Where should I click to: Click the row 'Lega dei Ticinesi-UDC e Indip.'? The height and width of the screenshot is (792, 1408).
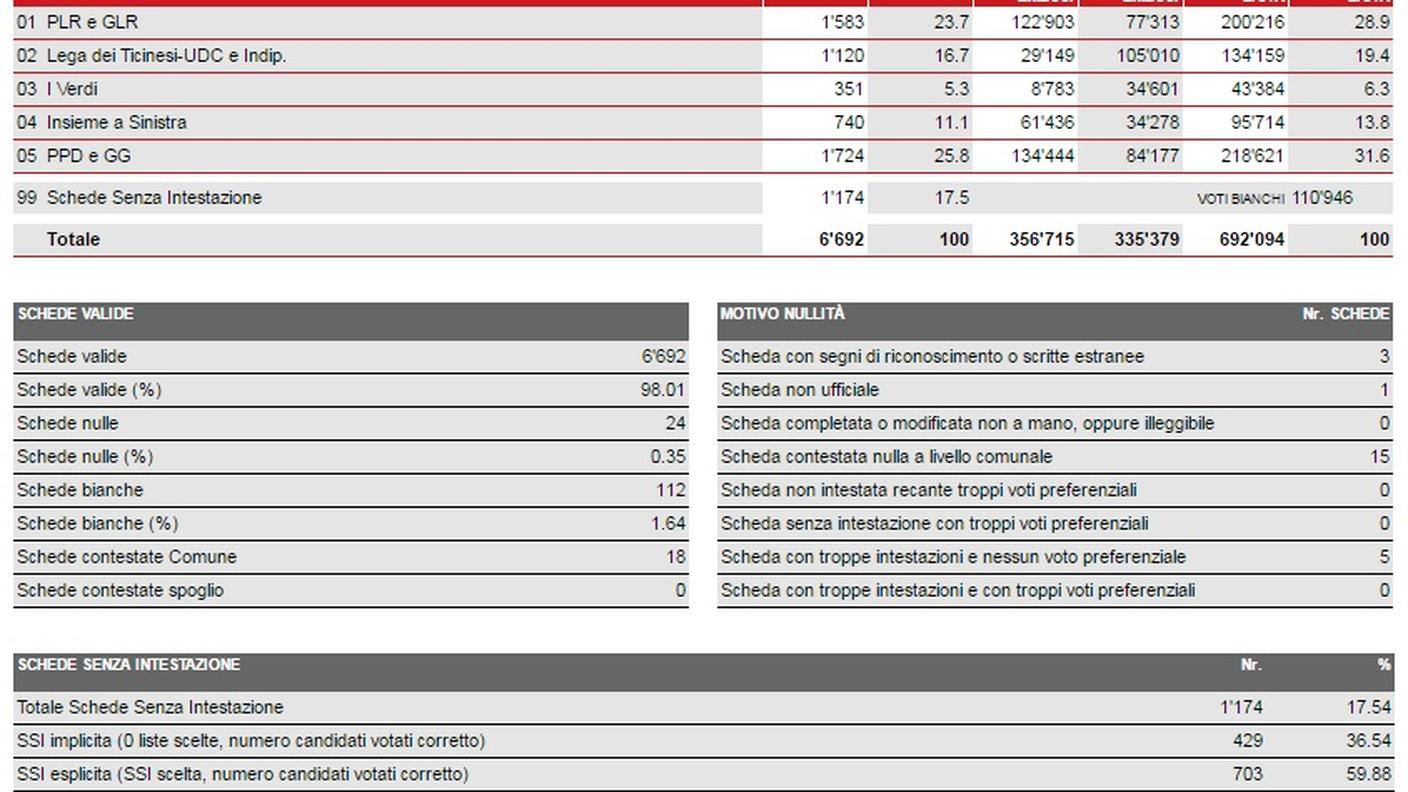[703, 56]
